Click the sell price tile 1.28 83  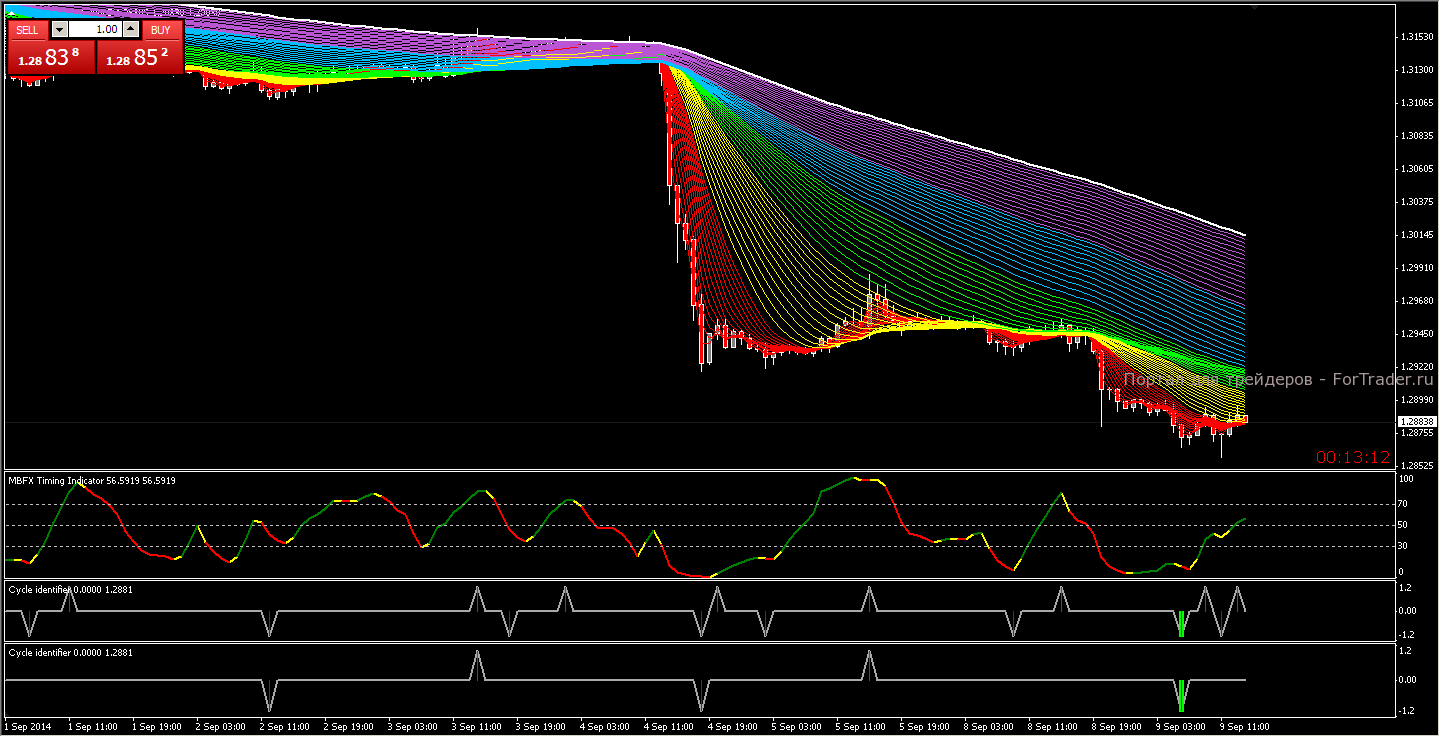pyautogui.click(x=51, y=57)
